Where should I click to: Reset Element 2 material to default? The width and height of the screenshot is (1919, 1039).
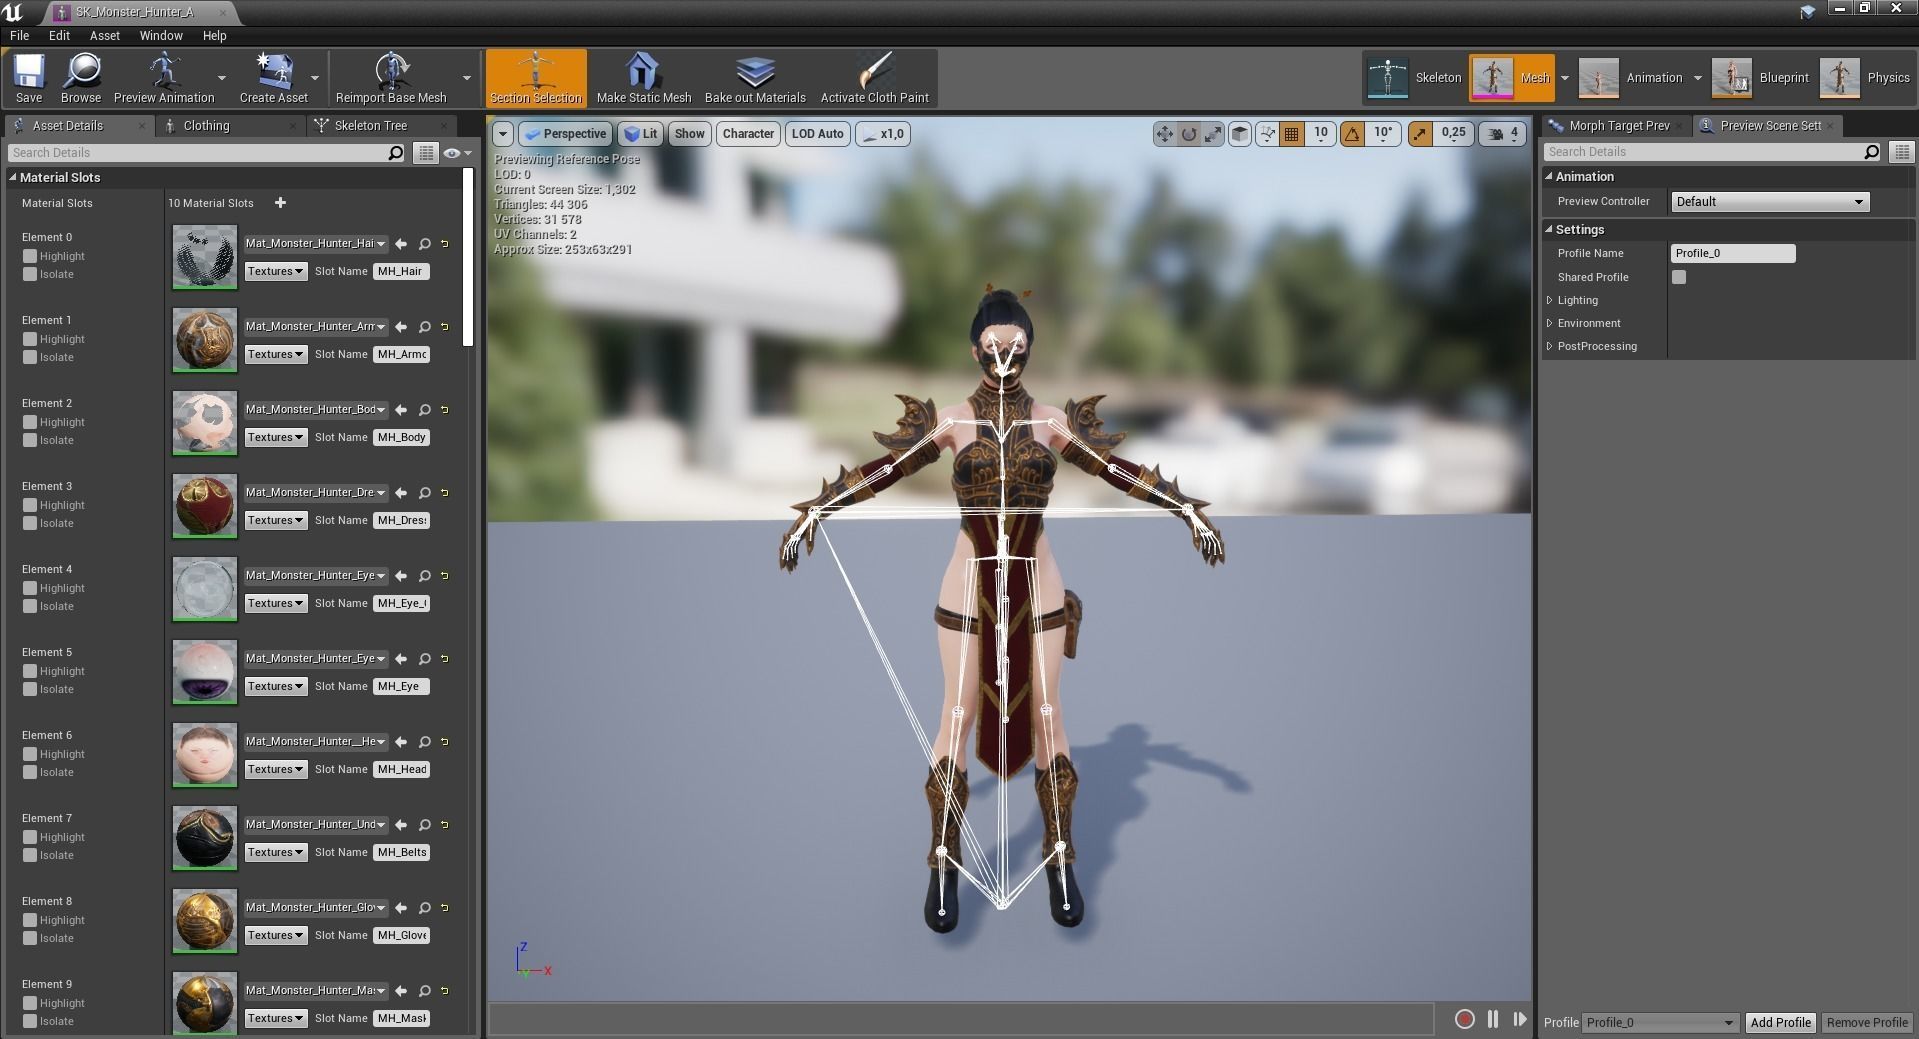[445, 410]
